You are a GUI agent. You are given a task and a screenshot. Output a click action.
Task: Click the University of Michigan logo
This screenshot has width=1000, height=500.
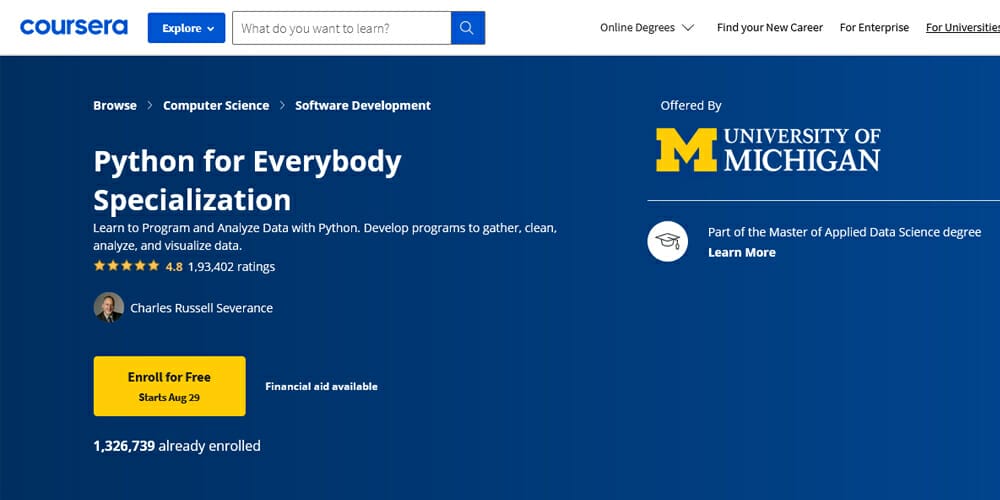768,149
